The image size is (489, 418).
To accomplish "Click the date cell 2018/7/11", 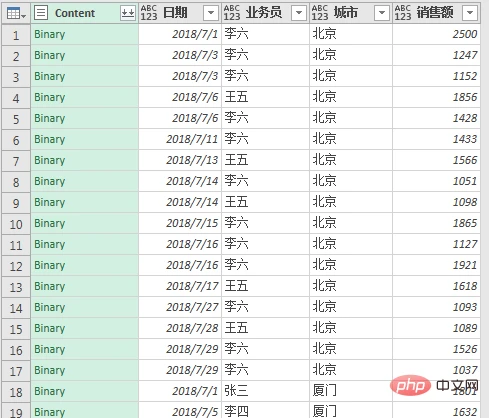I will tap(180, 139).
